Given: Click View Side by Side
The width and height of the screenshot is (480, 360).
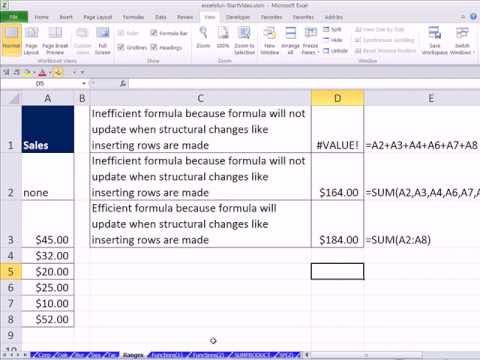Looking at the screenshot, I should (380, 30).
